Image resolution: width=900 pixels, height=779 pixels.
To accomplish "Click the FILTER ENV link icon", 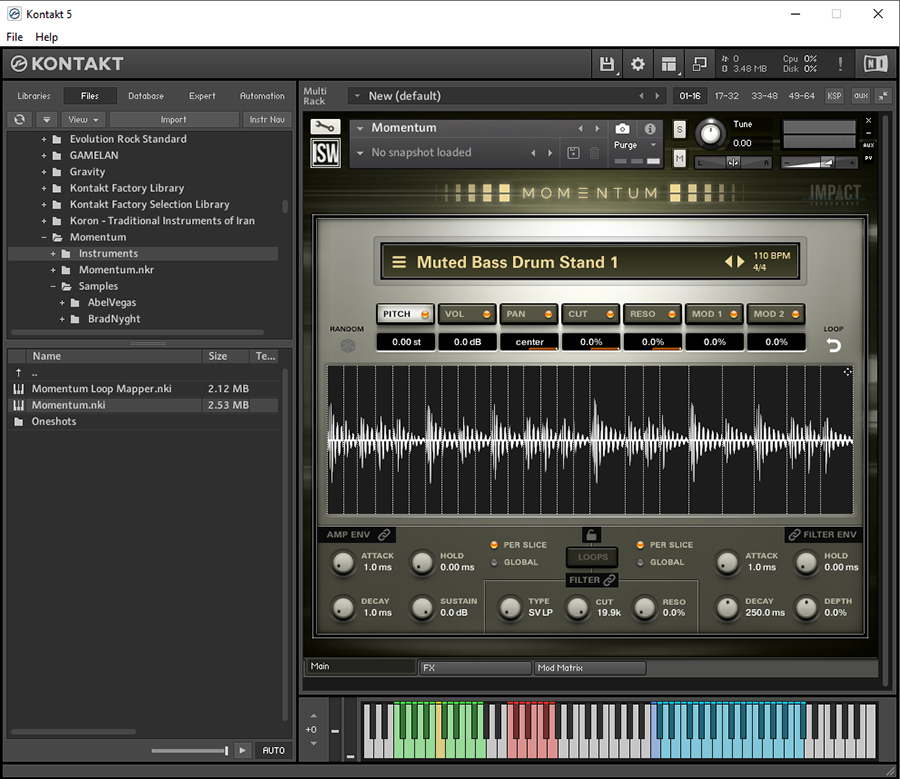I will click(794, 534).
